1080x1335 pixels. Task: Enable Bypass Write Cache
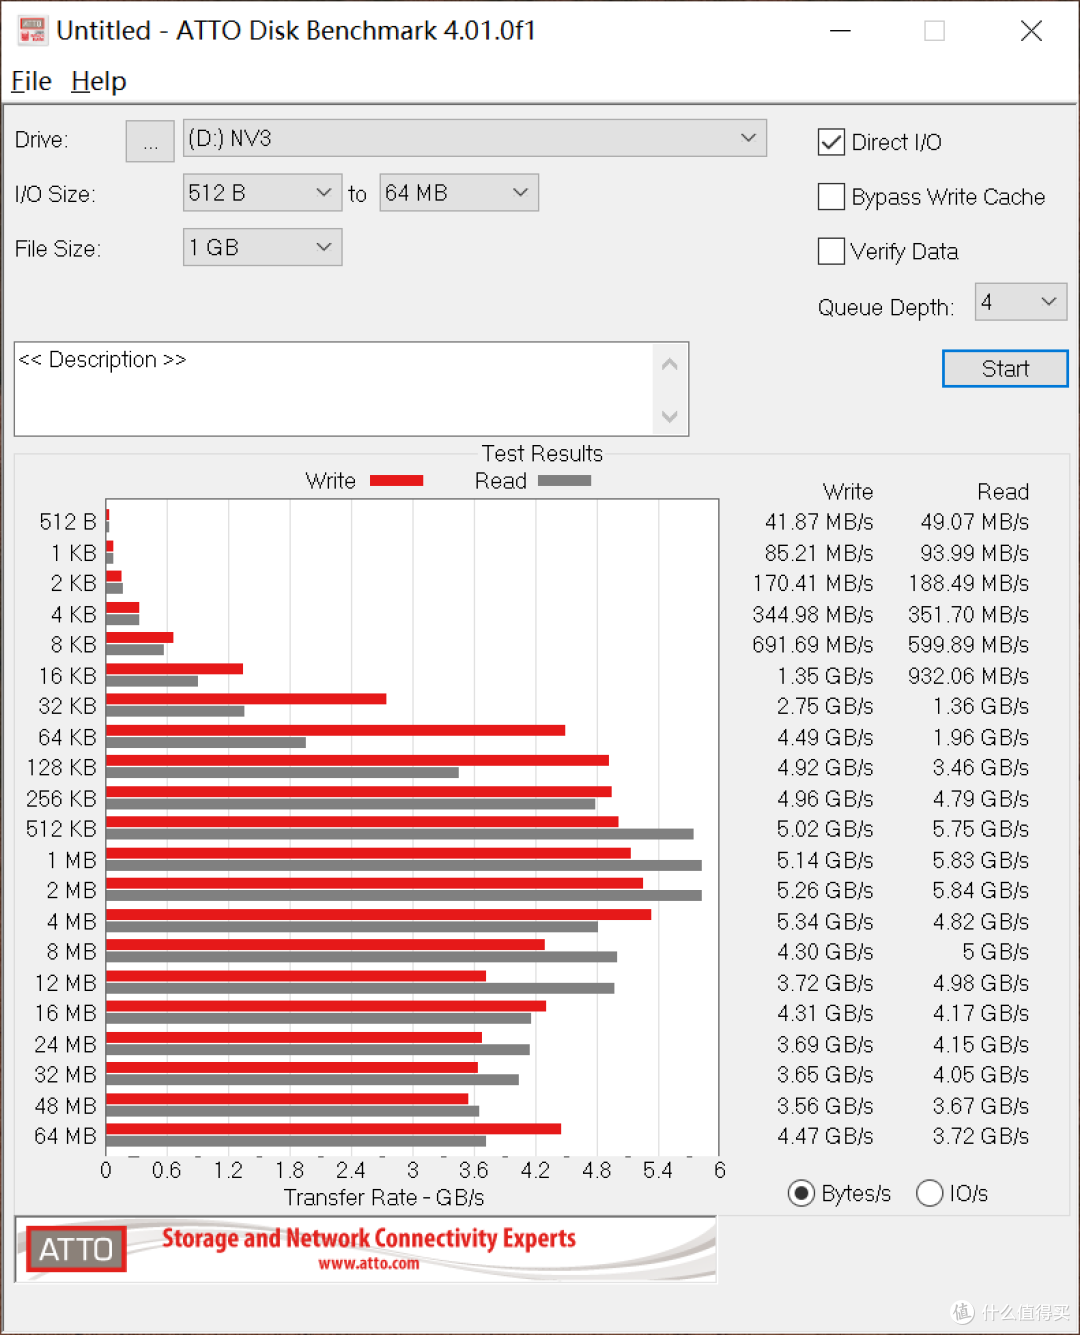pos(831,197)
